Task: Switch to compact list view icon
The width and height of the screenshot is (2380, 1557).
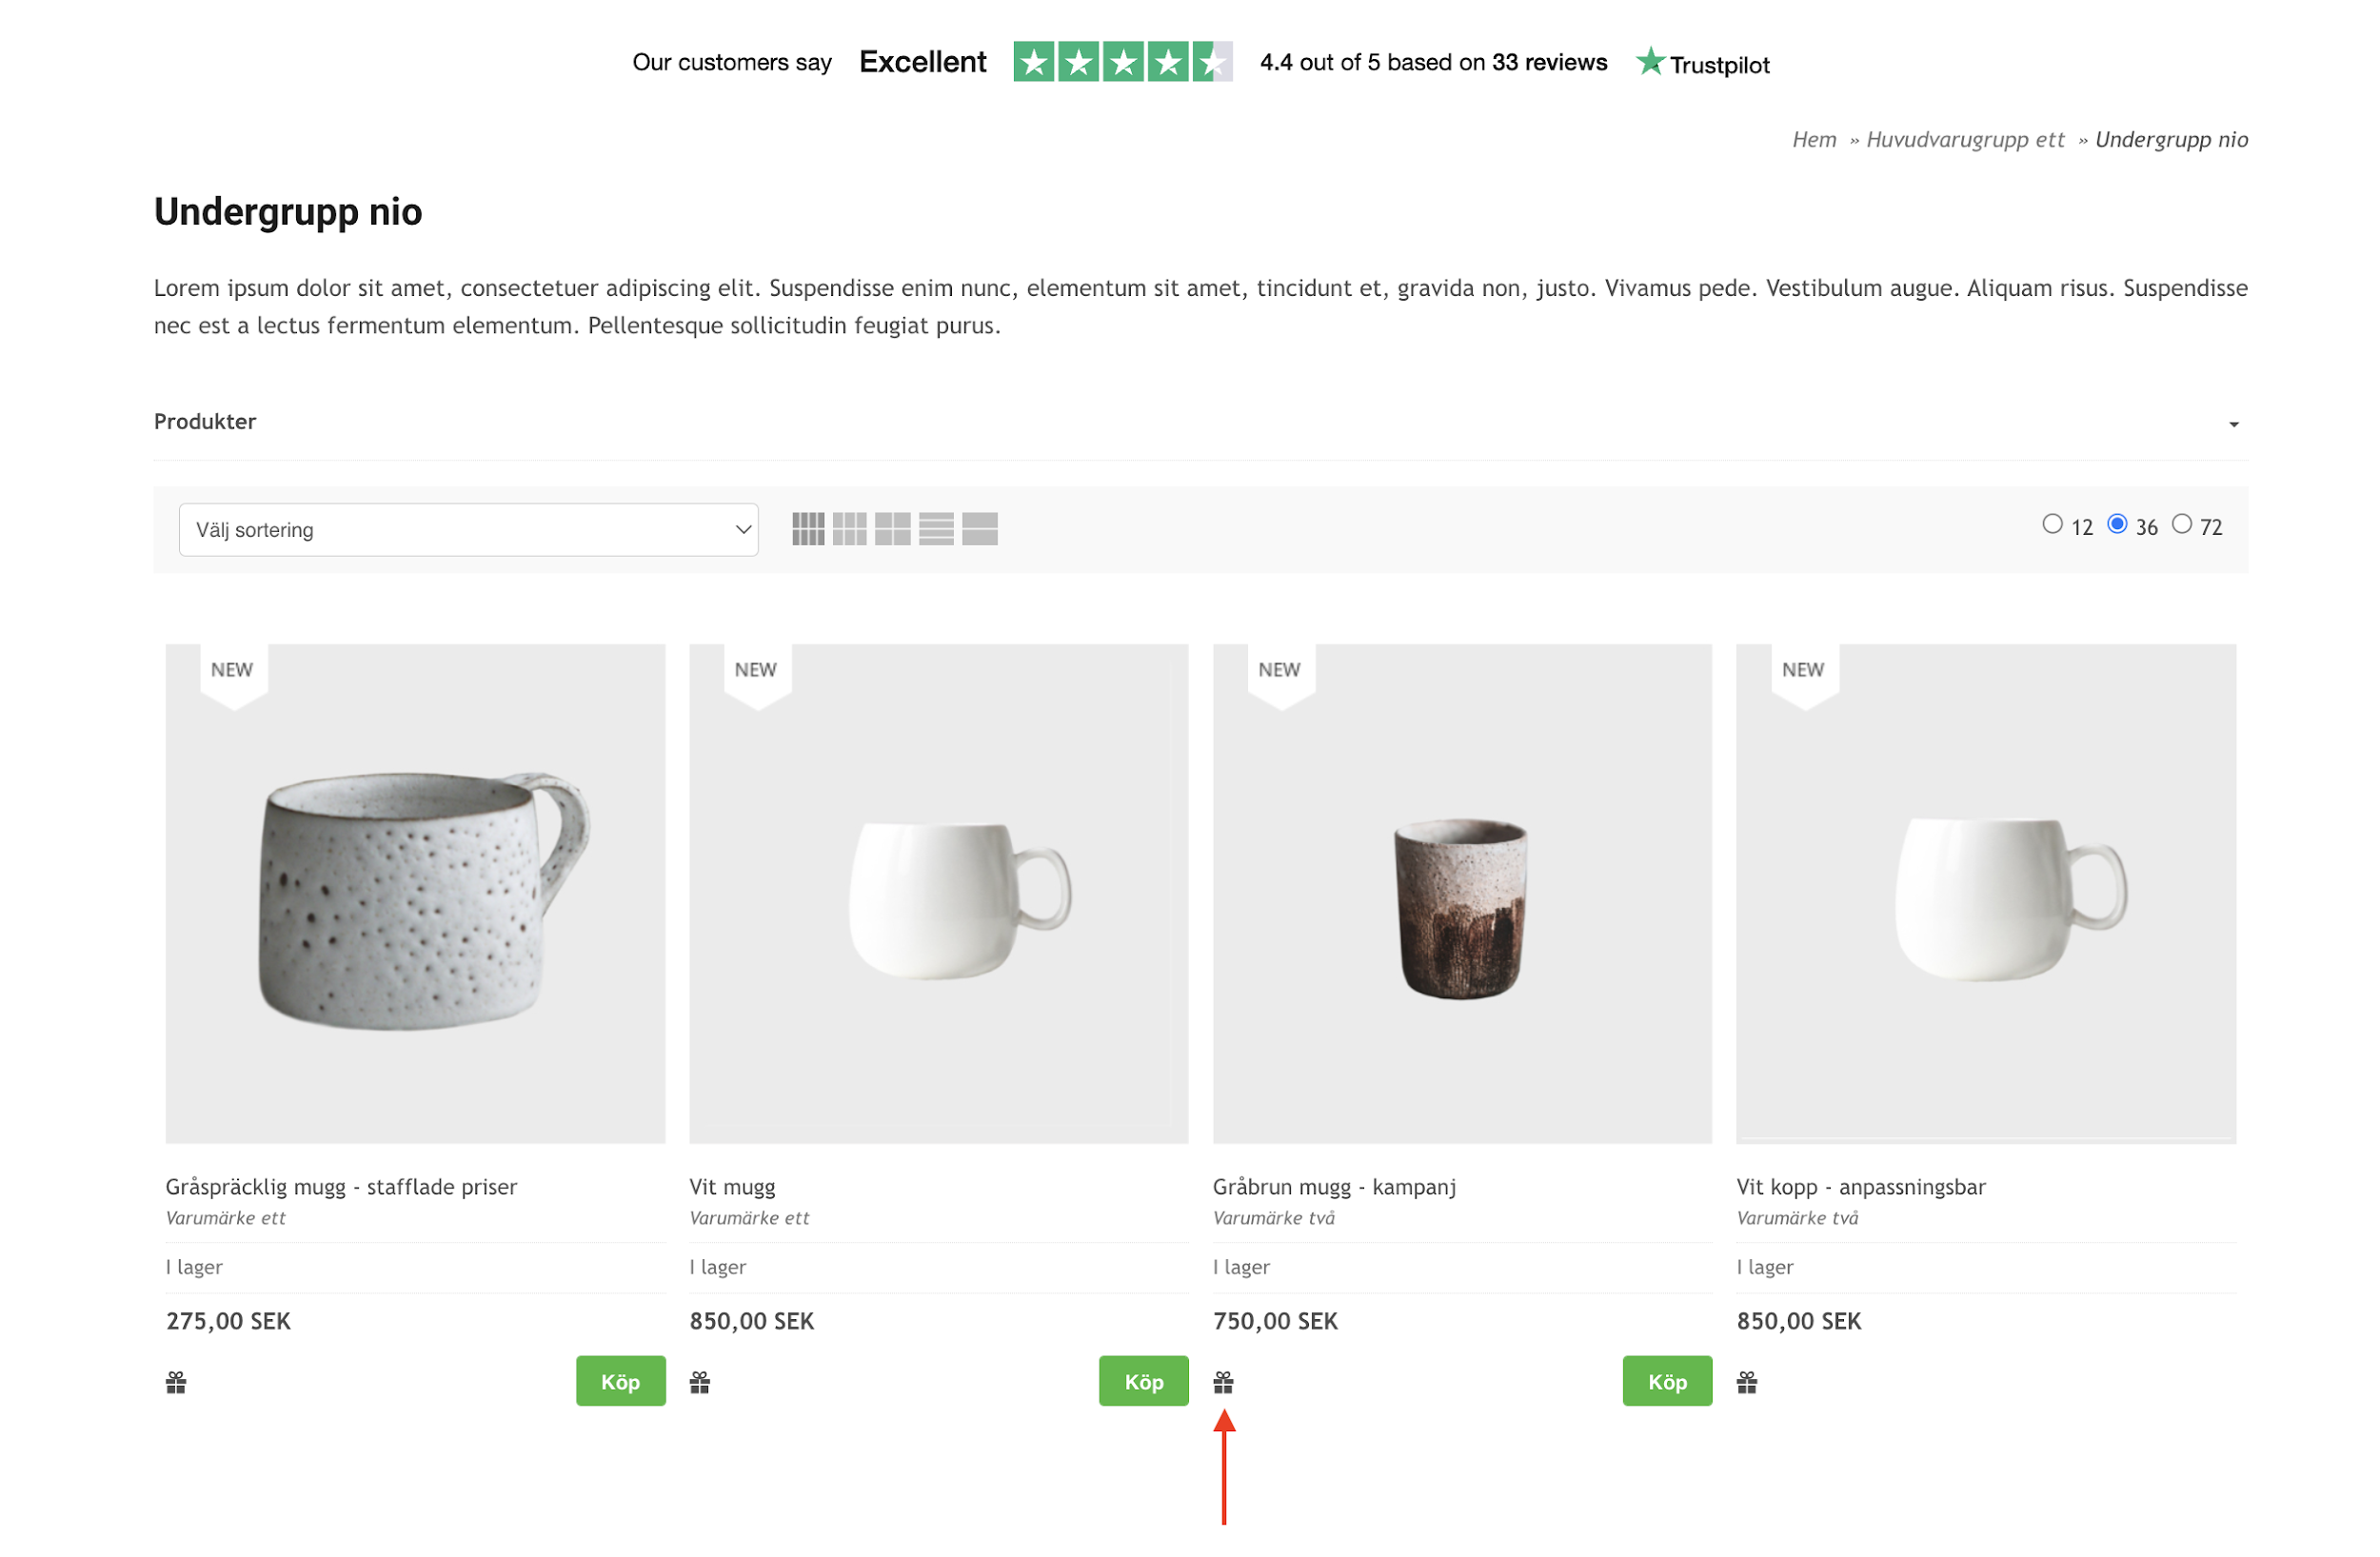Action: tap(936, 529)
